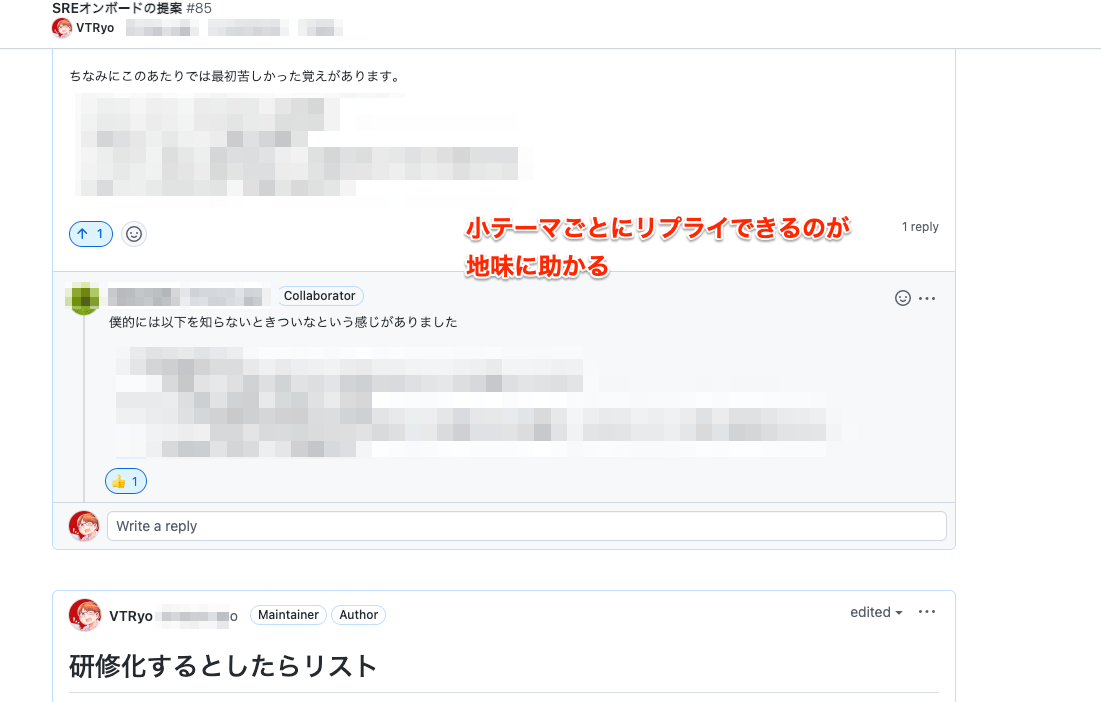The width and height of the screenshot is (1101, 702).
Task: Add a reaction to the Collaborator's reply
Action: (x=902, y=298)
